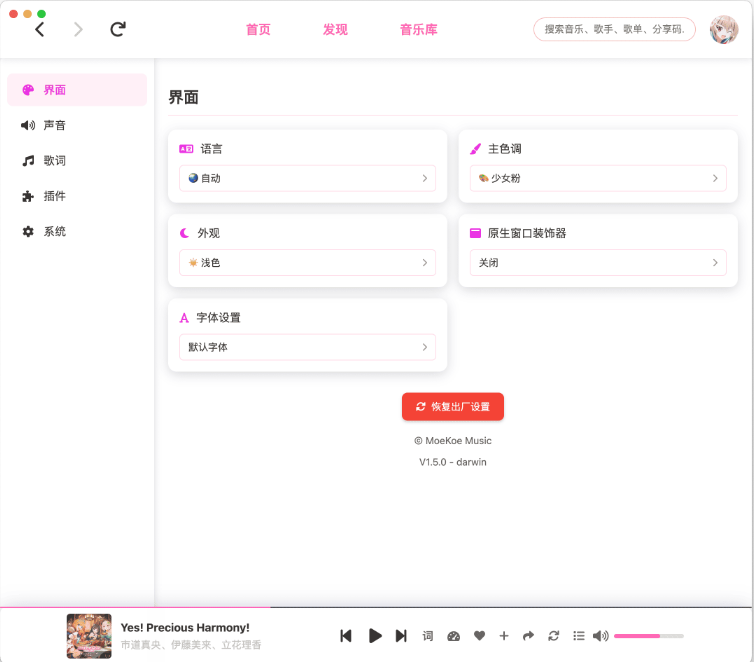
Task: Open the user avatar profile
Action: pos(724,29)
